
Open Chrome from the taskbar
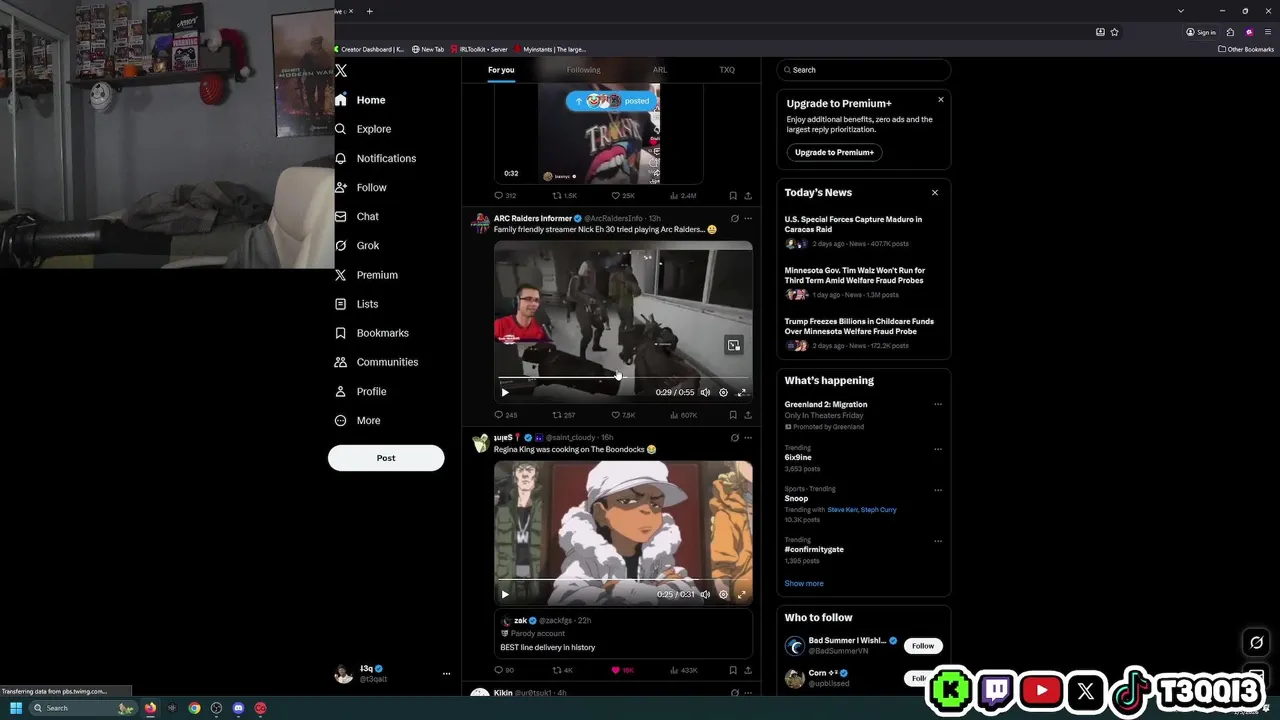pyautogui.click(x=194, y=708)
